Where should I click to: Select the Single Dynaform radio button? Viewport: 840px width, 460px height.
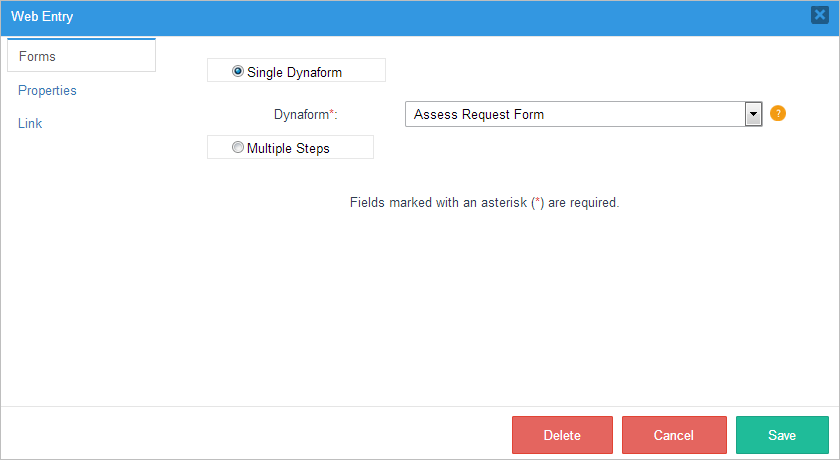pyautogui.click(x=238, y=71)
